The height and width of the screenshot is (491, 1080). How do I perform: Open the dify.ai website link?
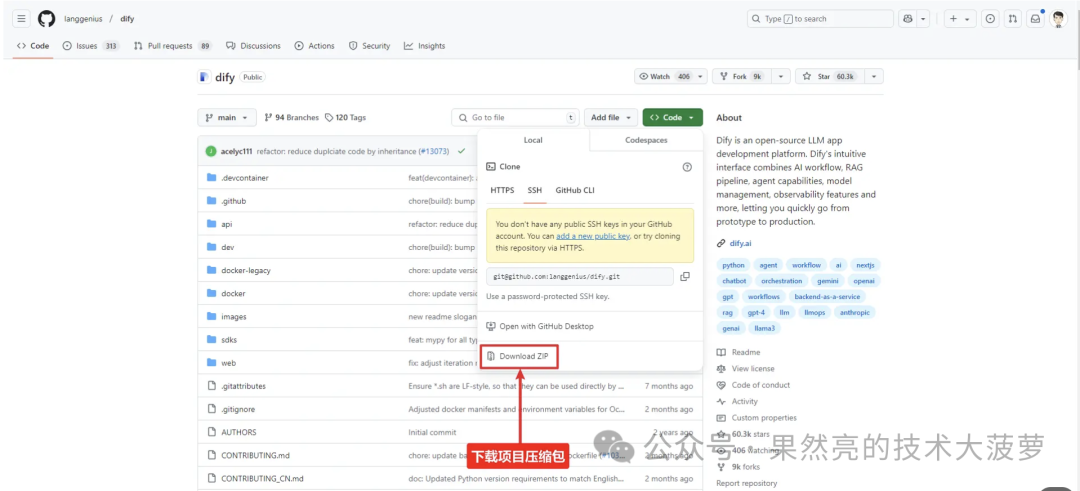(740, 243)
